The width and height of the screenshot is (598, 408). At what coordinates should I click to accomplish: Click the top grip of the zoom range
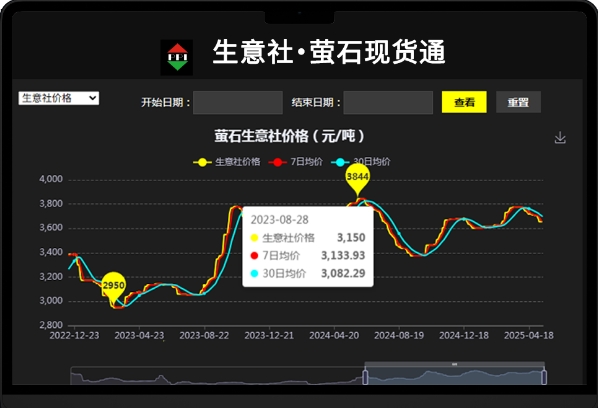pyautogui.click(x=455, y=365)
